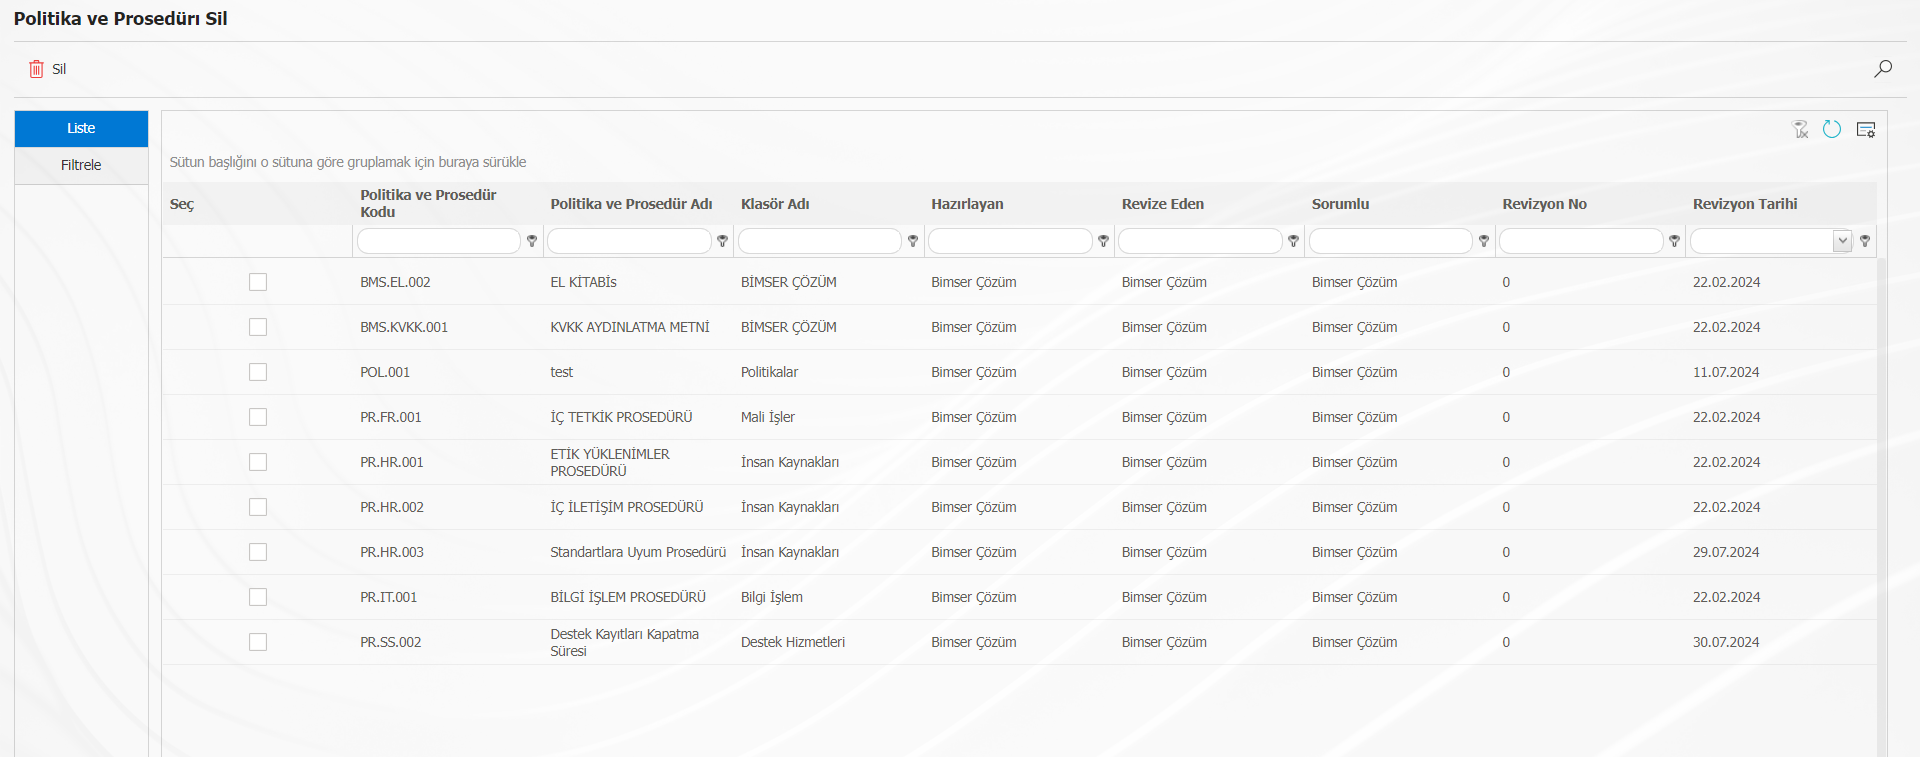Image resolution: width=1920 pixels, height=757 pixels.
Task: Focus the Klasör Adı filter box
Action: coord(820,241)
